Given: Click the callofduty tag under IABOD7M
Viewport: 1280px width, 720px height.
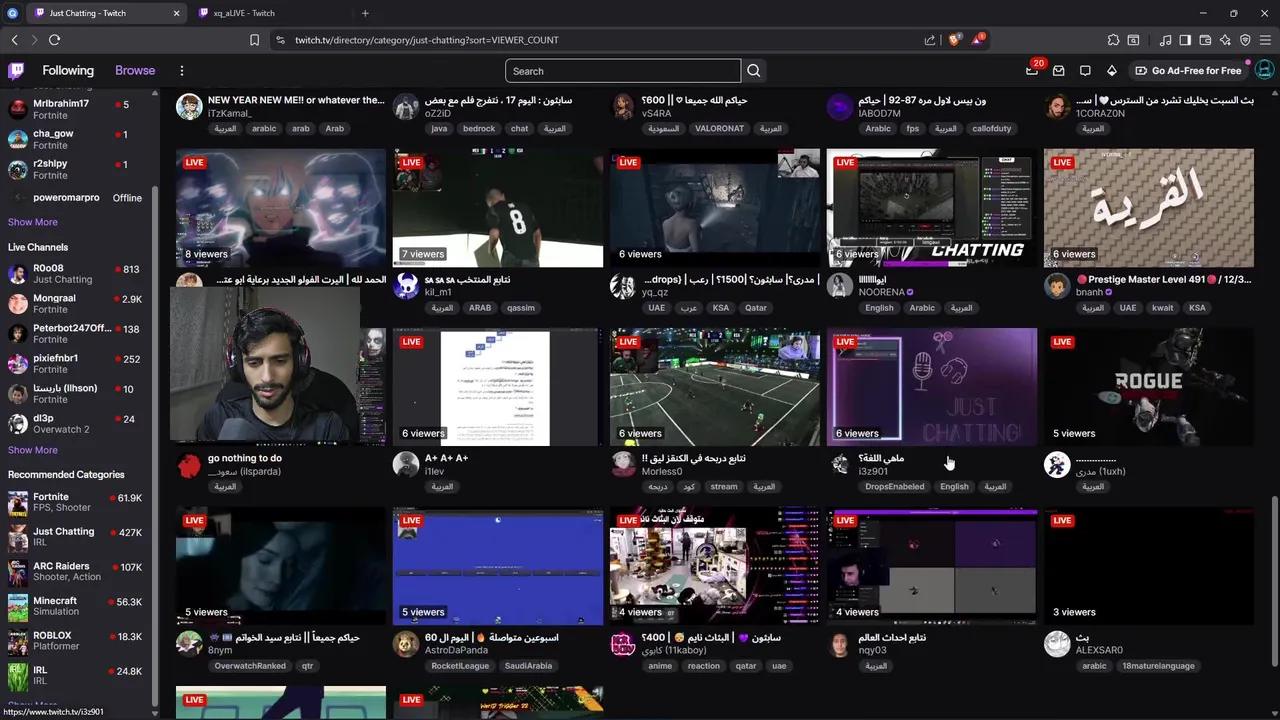Looking at the screenshot, I should (x=991, y=129).
